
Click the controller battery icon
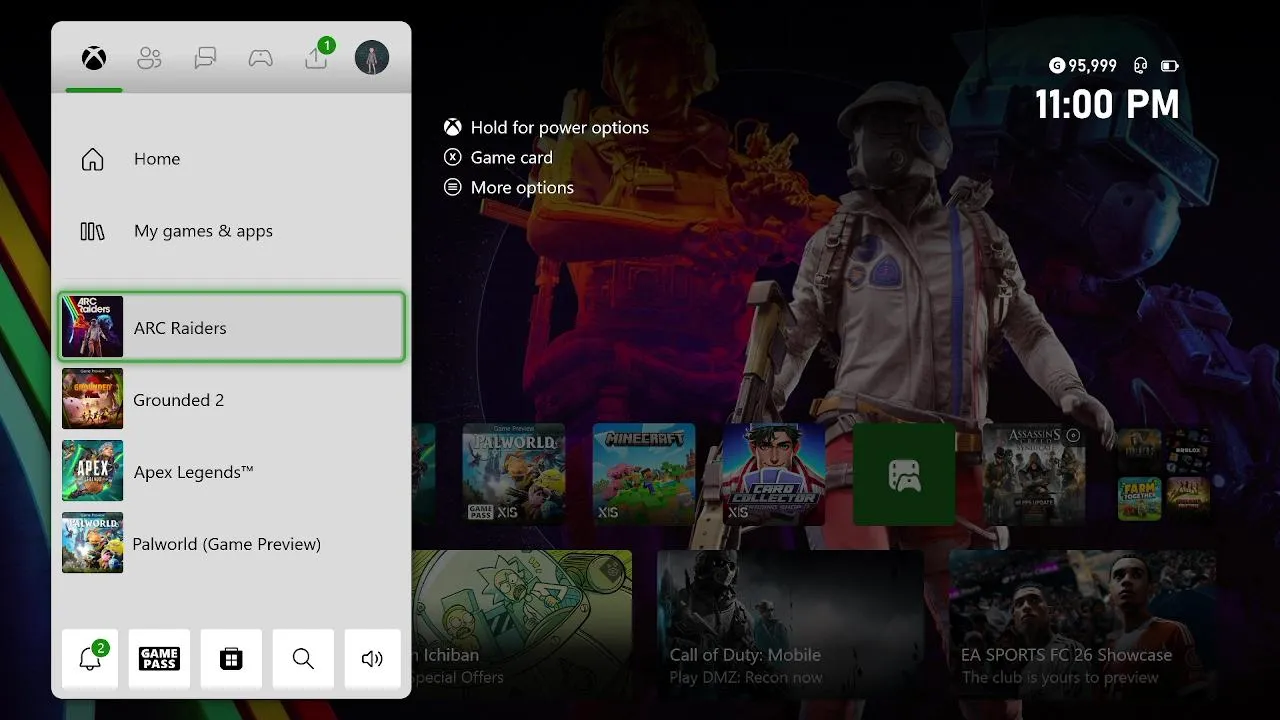[x=1169, y=66]
